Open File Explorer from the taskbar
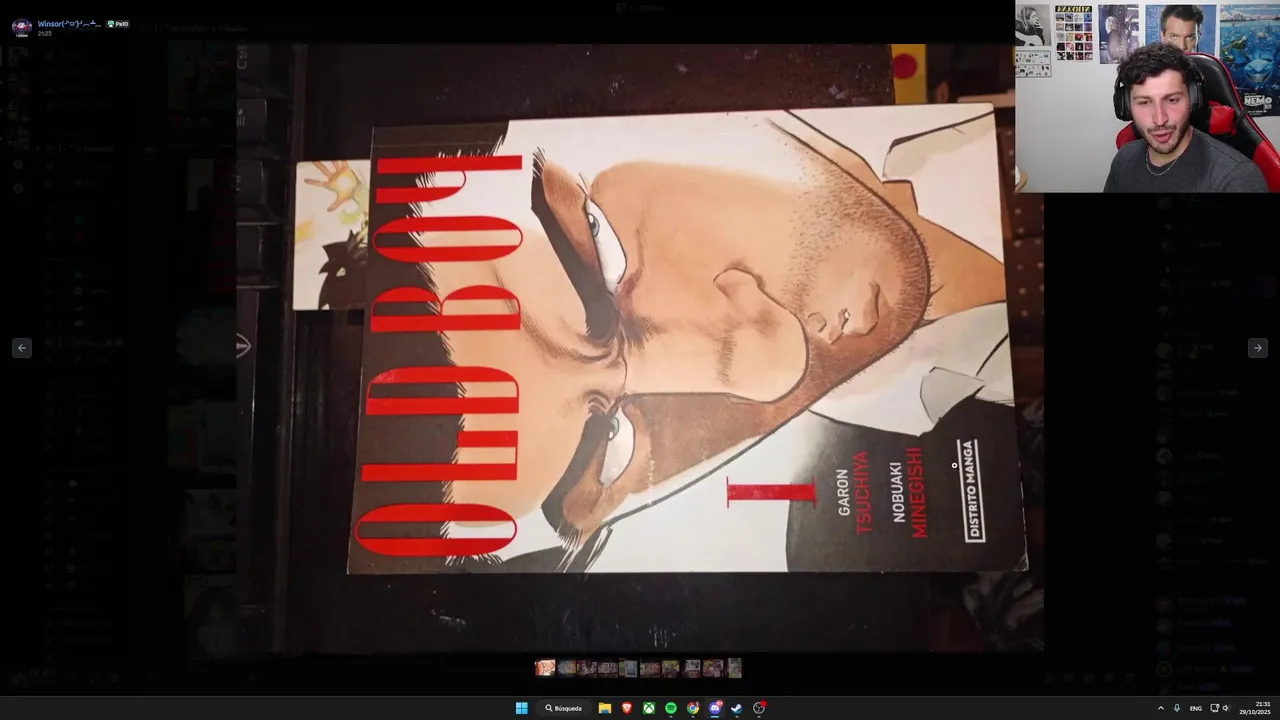The image size is (1280, 720). coord(605,708)
